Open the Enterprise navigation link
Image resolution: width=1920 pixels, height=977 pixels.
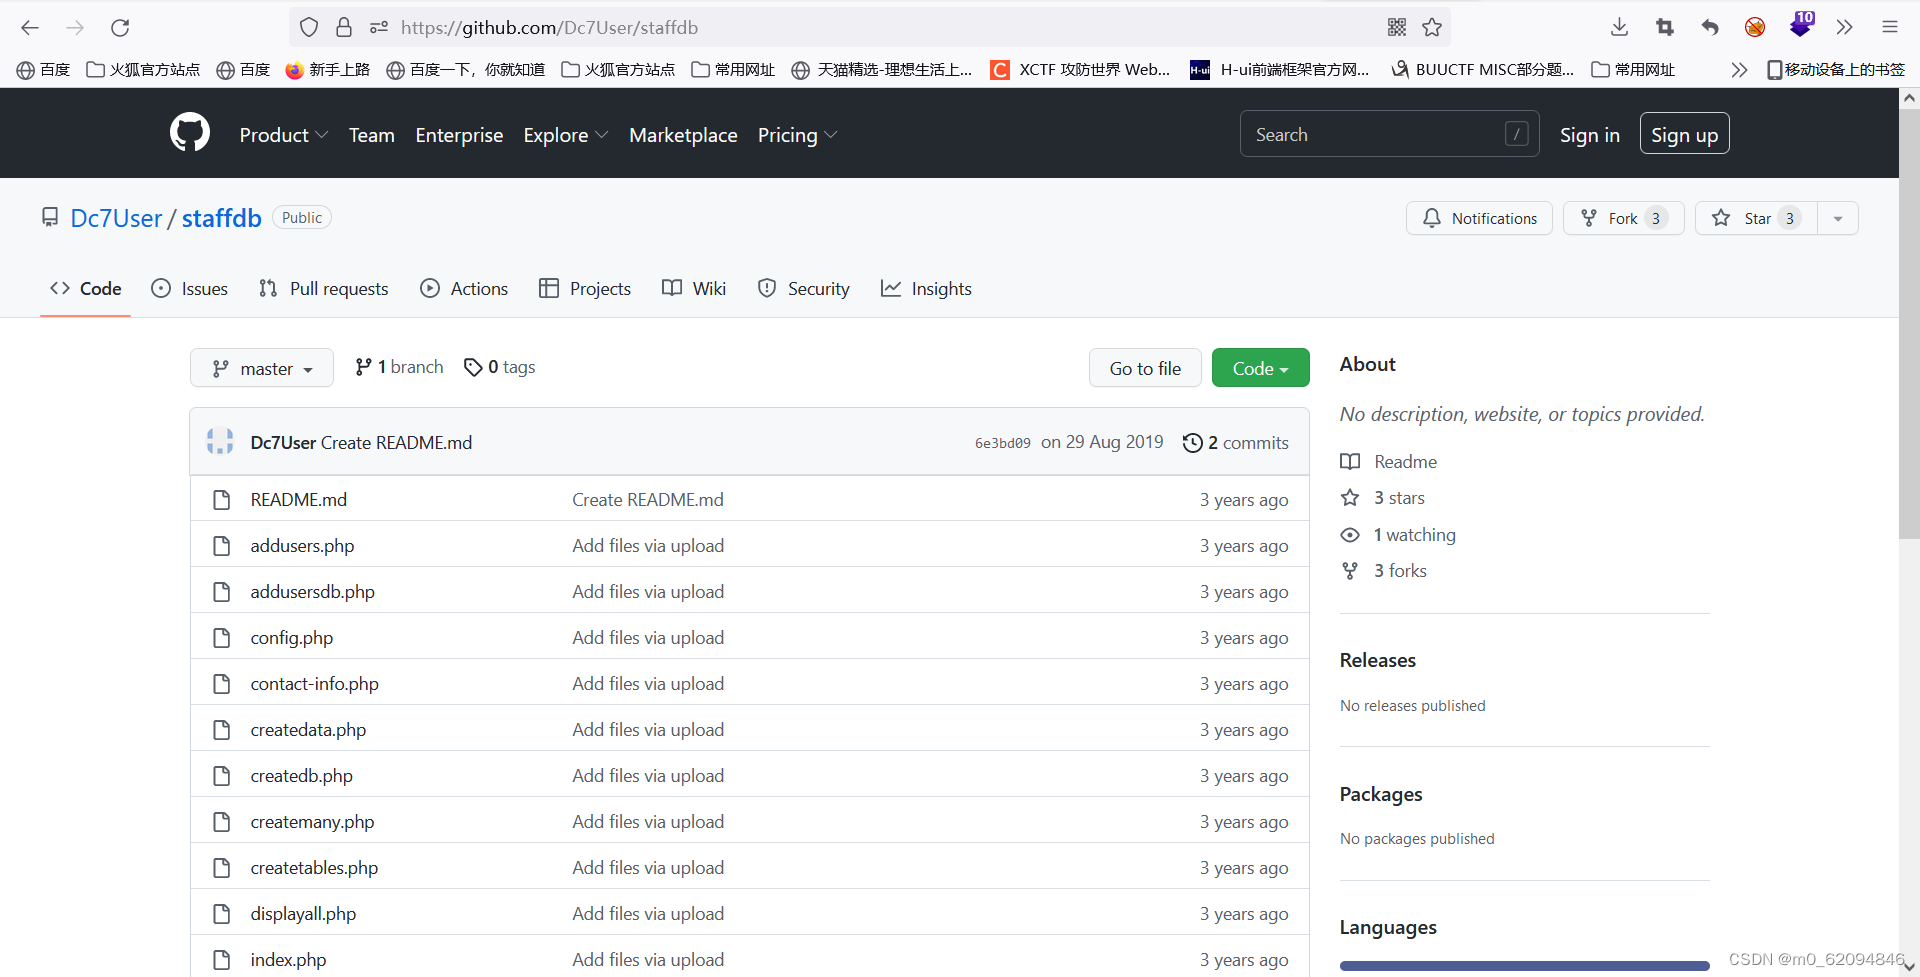point(459,135)
